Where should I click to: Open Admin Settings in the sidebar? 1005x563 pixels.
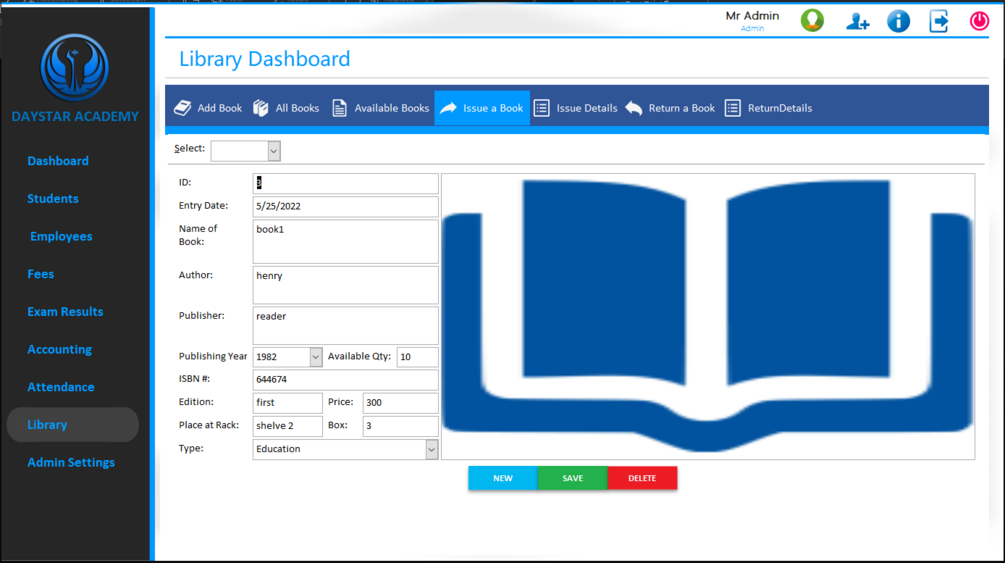pyautogui.click(x=71, y=462)
